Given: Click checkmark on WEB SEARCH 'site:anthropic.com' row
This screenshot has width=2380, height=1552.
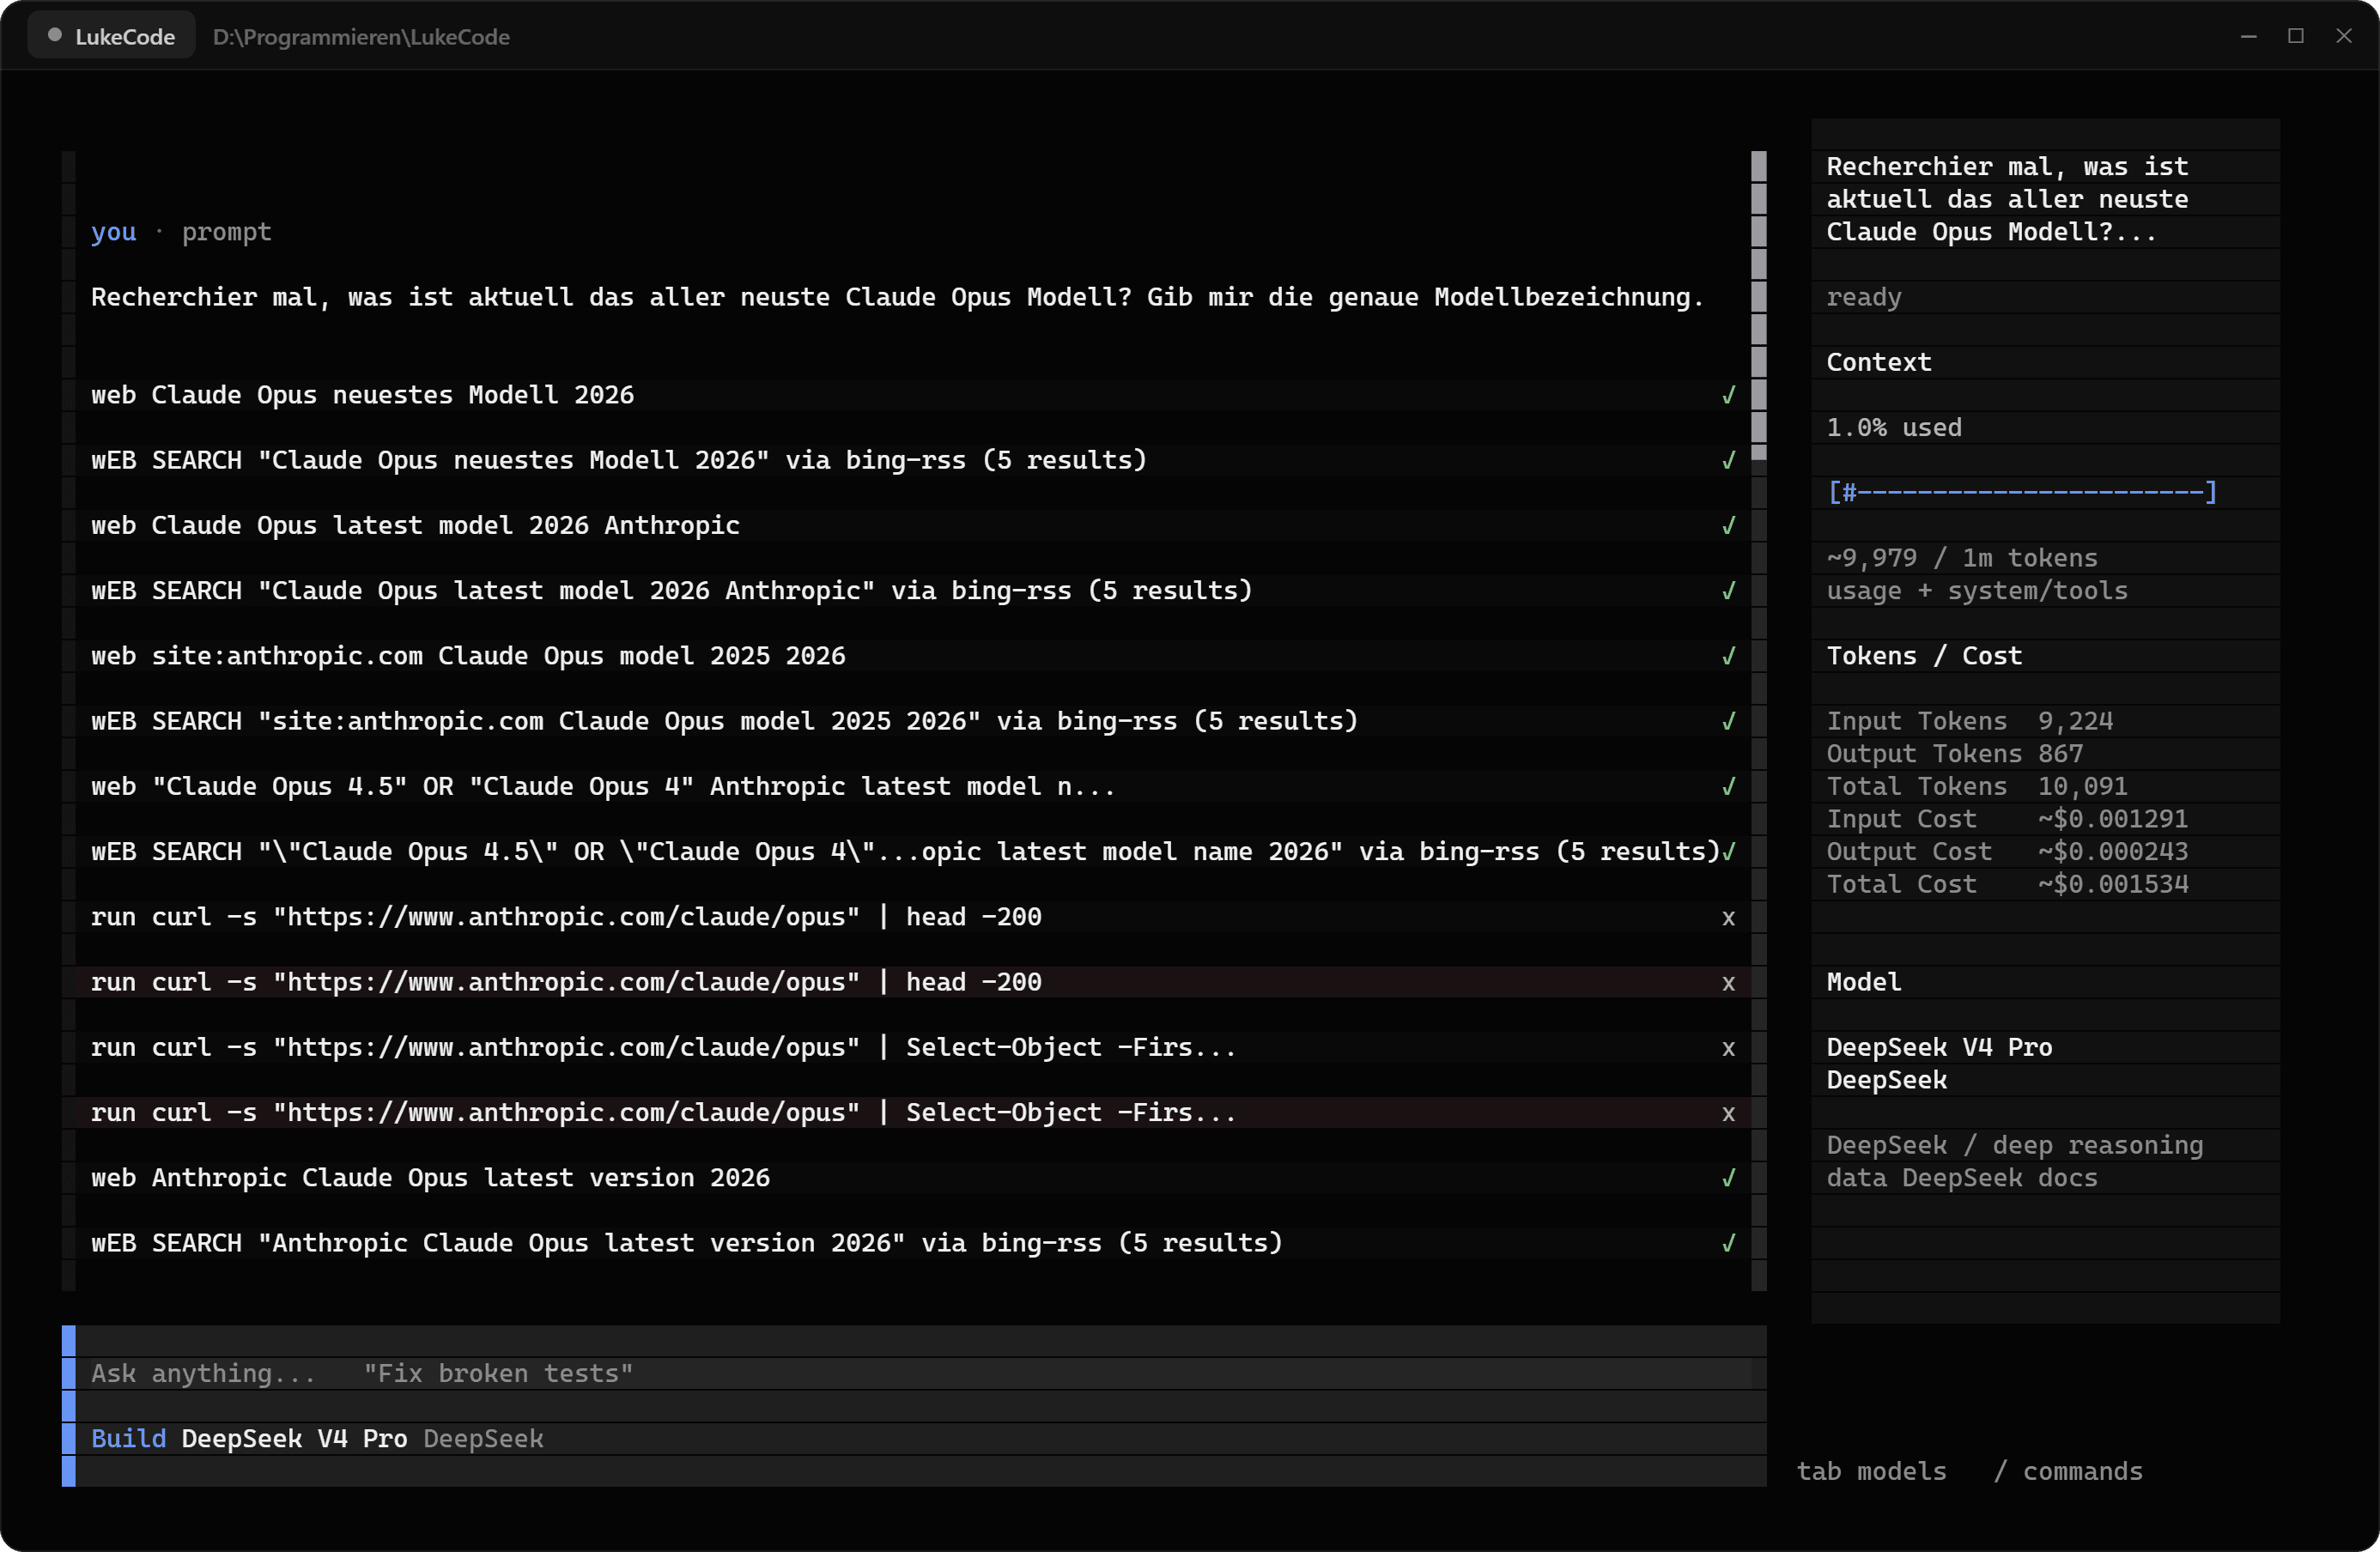Looking at the screenshot, I should coord(1728,721).
